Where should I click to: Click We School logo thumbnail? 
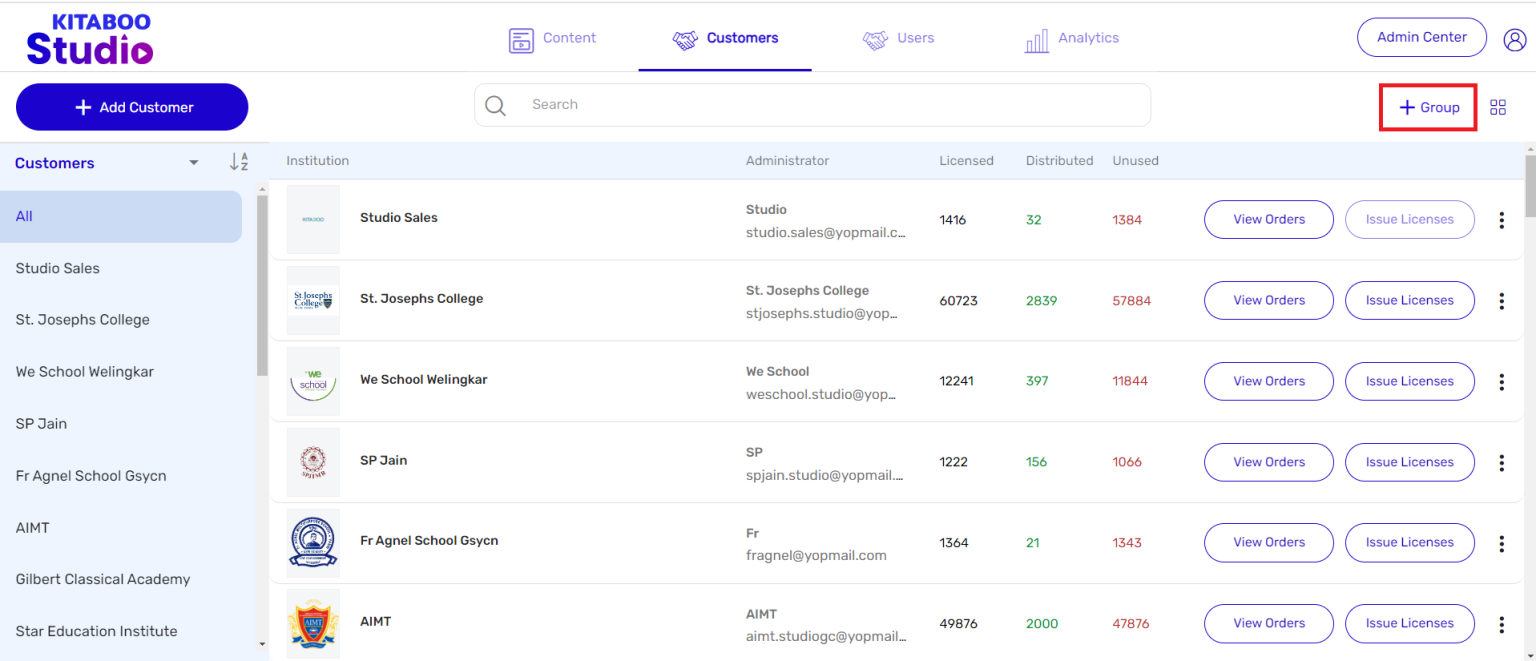click(x=313, y=381)
